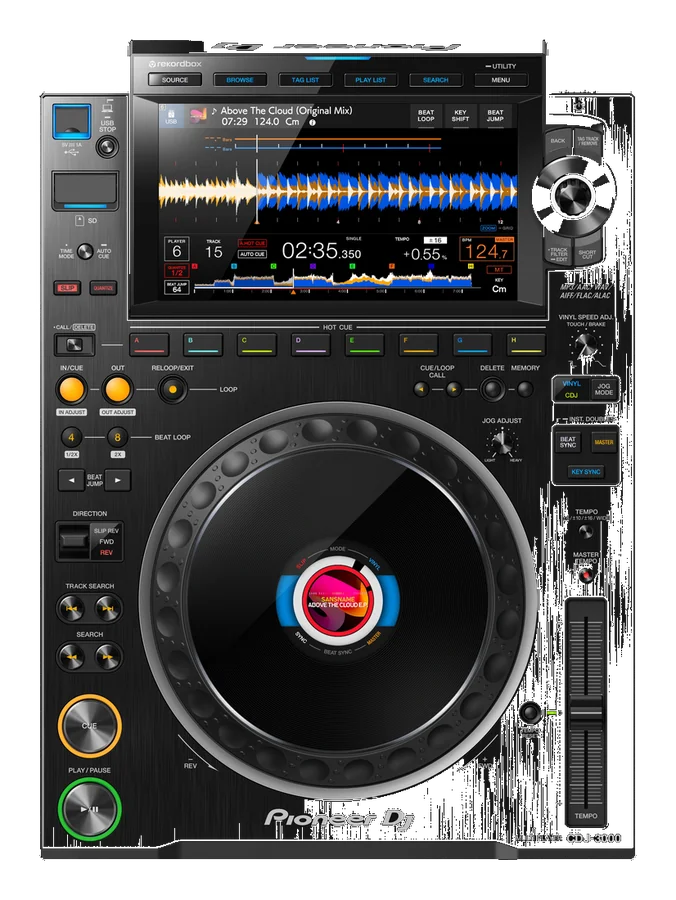Enable BEAT SYNC button
Viewport: 676px width, 900px height.
tap(568, 443)
